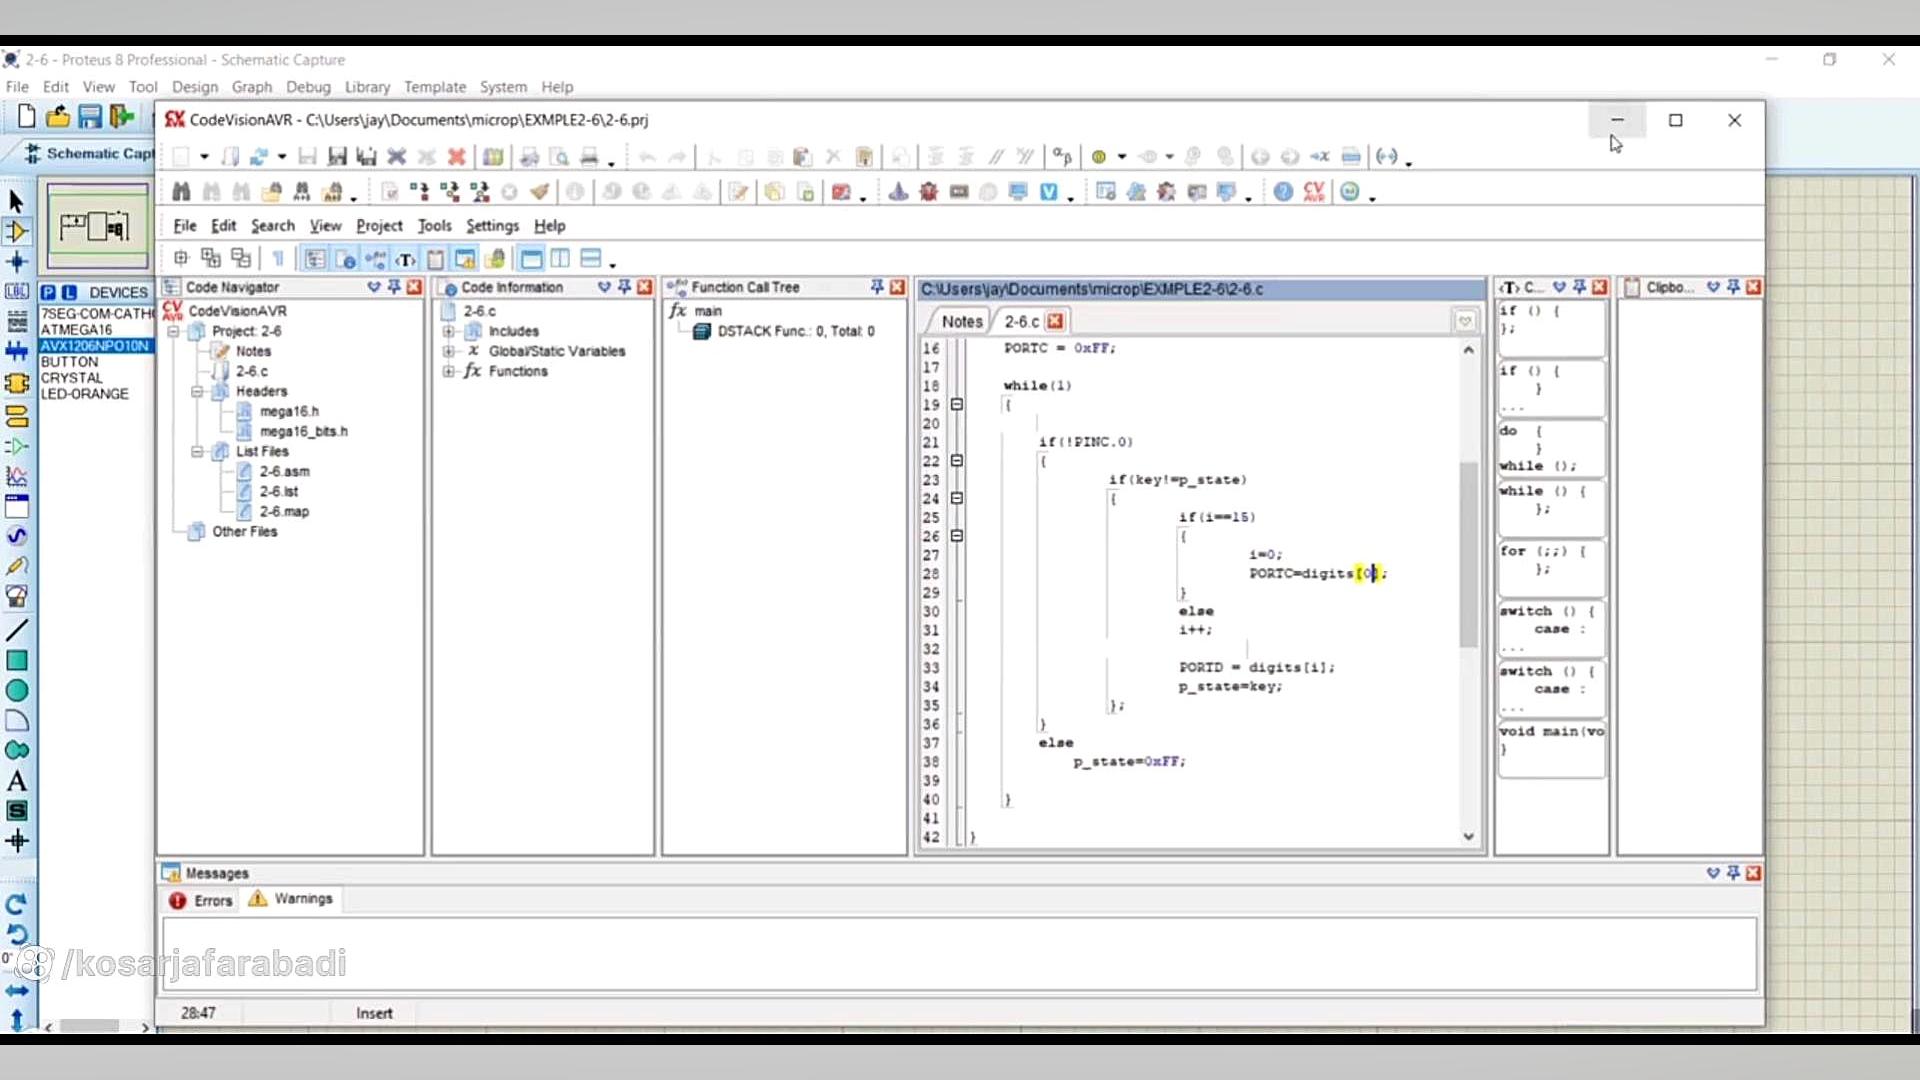The height and width of the screenshot is (1080, 1920).
Task: Click the L library button in Proteus devices
Action: point(69,293)
